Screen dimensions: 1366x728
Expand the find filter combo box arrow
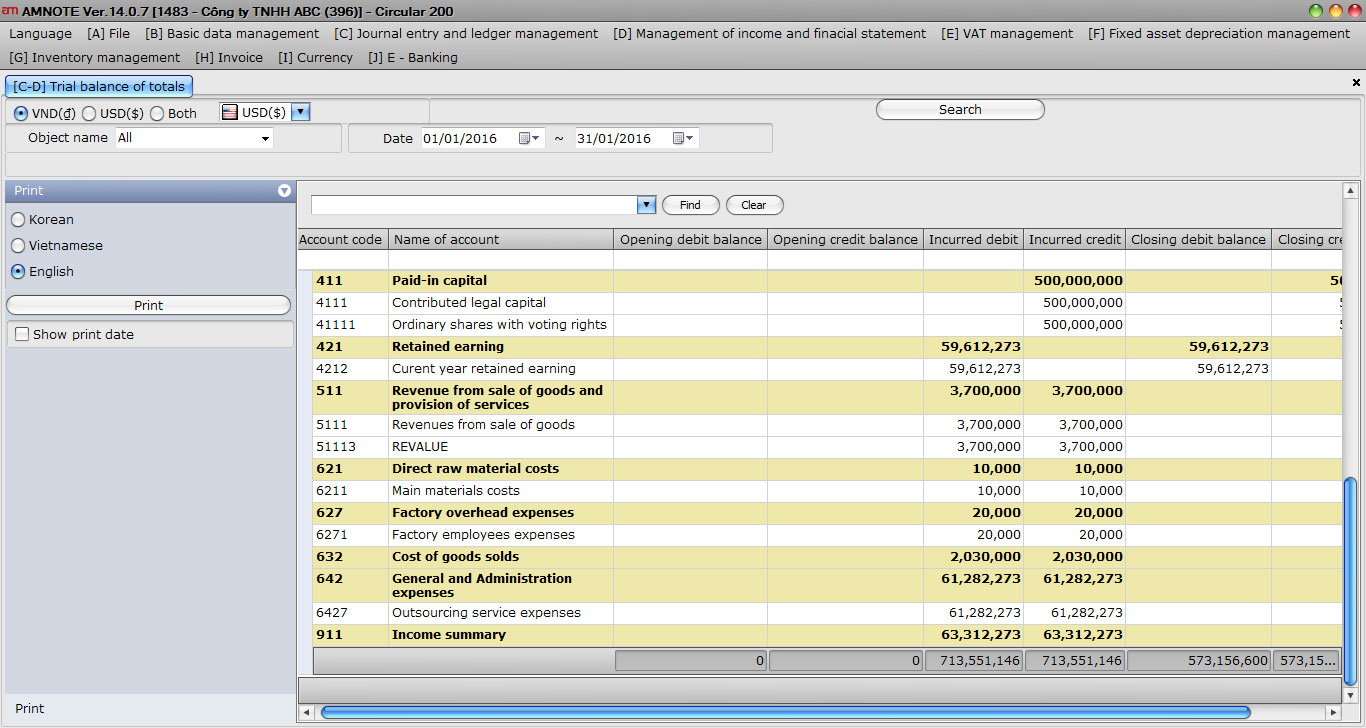[646, 205]
